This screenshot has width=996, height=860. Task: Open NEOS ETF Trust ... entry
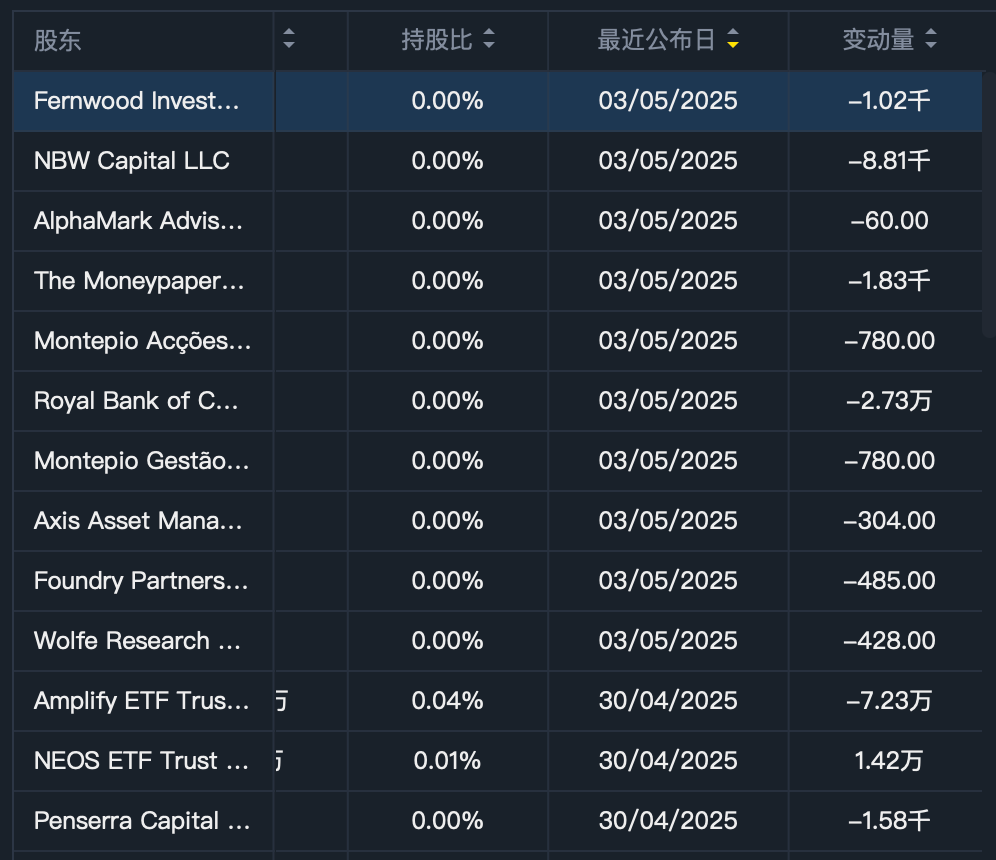coord(141,761)
